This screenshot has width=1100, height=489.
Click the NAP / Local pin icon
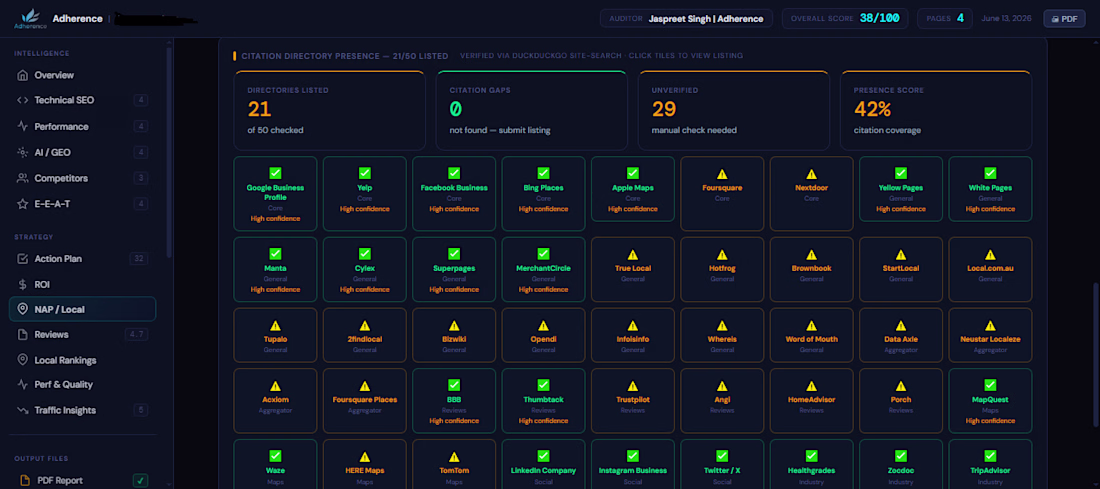point(22,309)
